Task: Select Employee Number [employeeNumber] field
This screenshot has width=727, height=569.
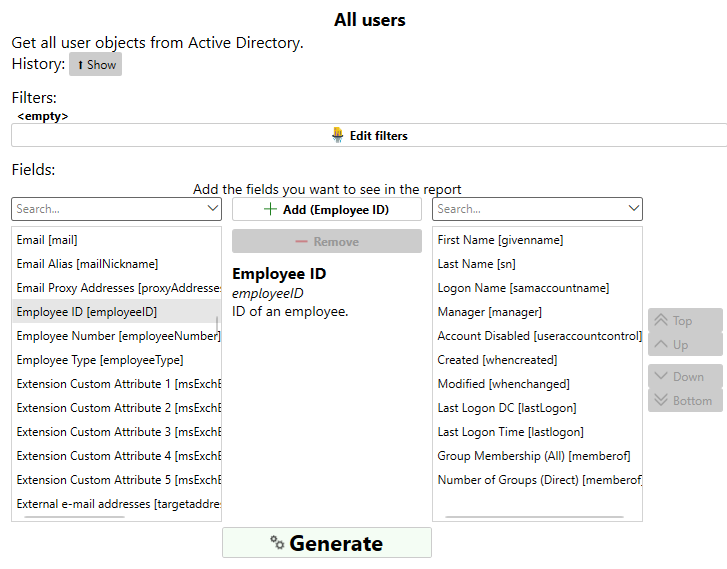Action: [x=116, y=336]
